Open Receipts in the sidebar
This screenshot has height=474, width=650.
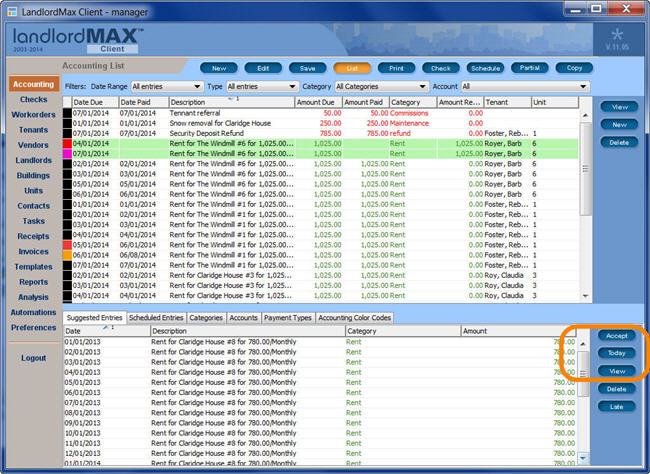click(34, 236)
